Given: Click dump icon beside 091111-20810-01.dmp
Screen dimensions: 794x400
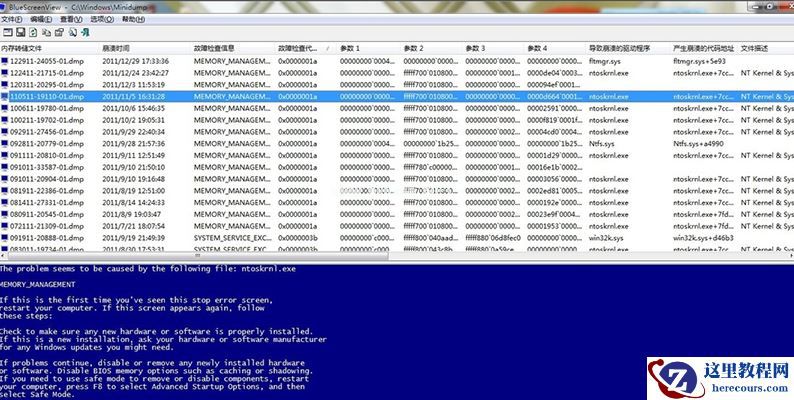Looking at the screenshot, I should tap(5, 155).
